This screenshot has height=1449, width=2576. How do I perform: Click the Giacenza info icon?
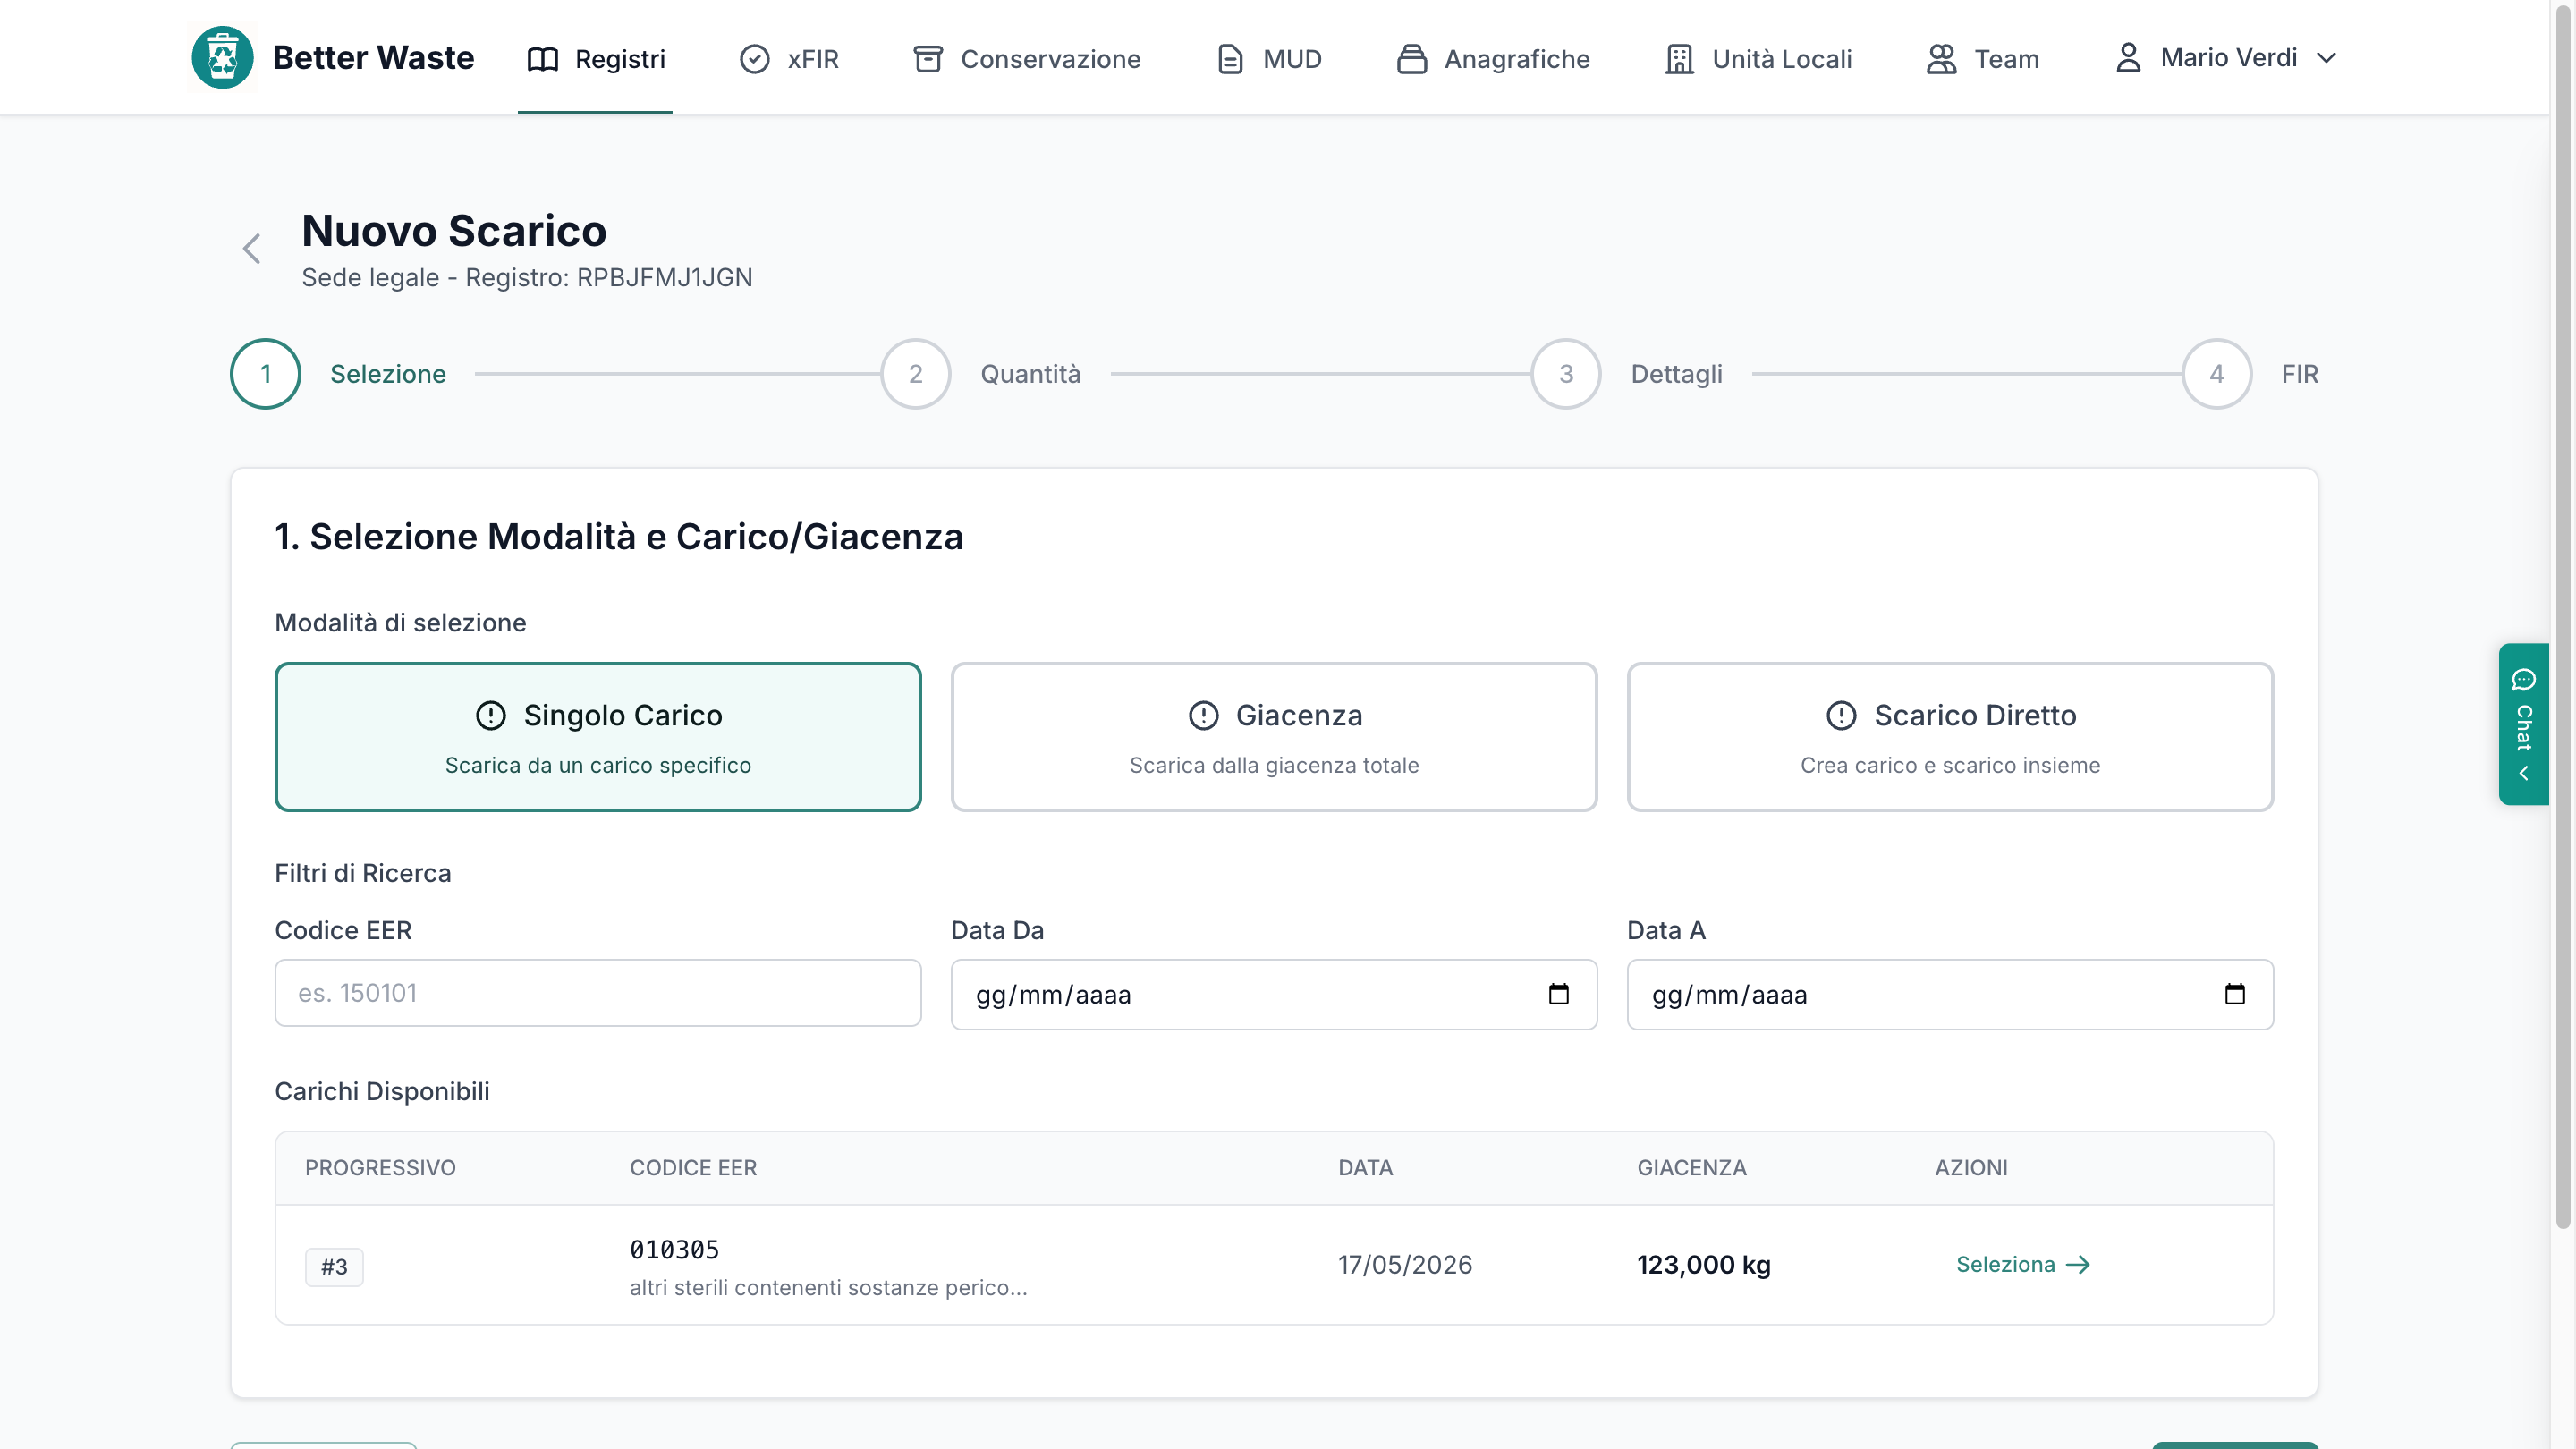pyautogui.click(x=1203, y=716)
